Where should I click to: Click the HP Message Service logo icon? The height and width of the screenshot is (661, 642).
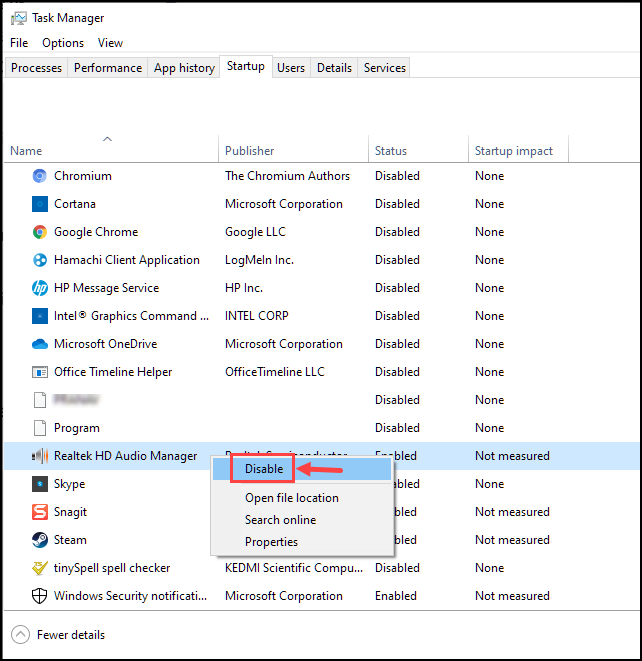(x=40, y=288)
